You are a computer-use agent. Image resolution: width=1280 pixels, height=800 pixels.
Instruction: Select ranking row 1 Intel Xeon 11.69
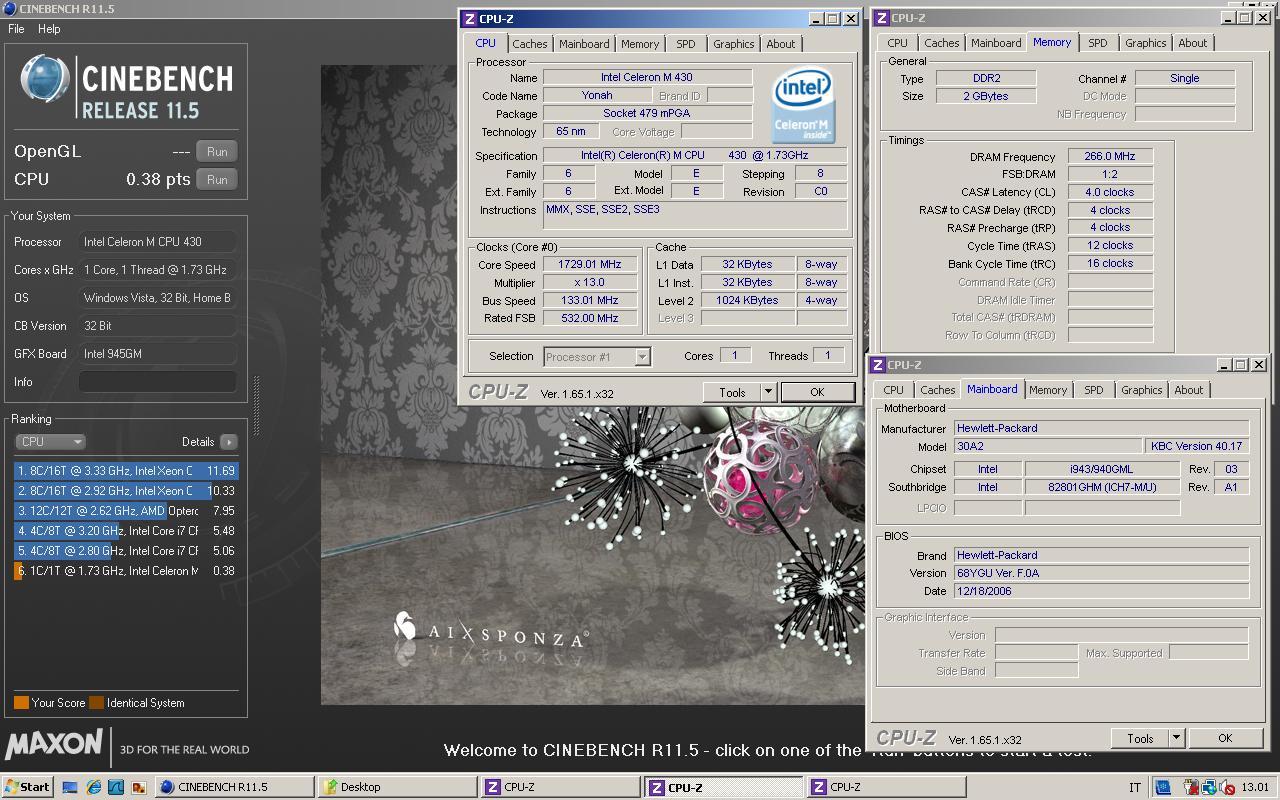(126, 471)
